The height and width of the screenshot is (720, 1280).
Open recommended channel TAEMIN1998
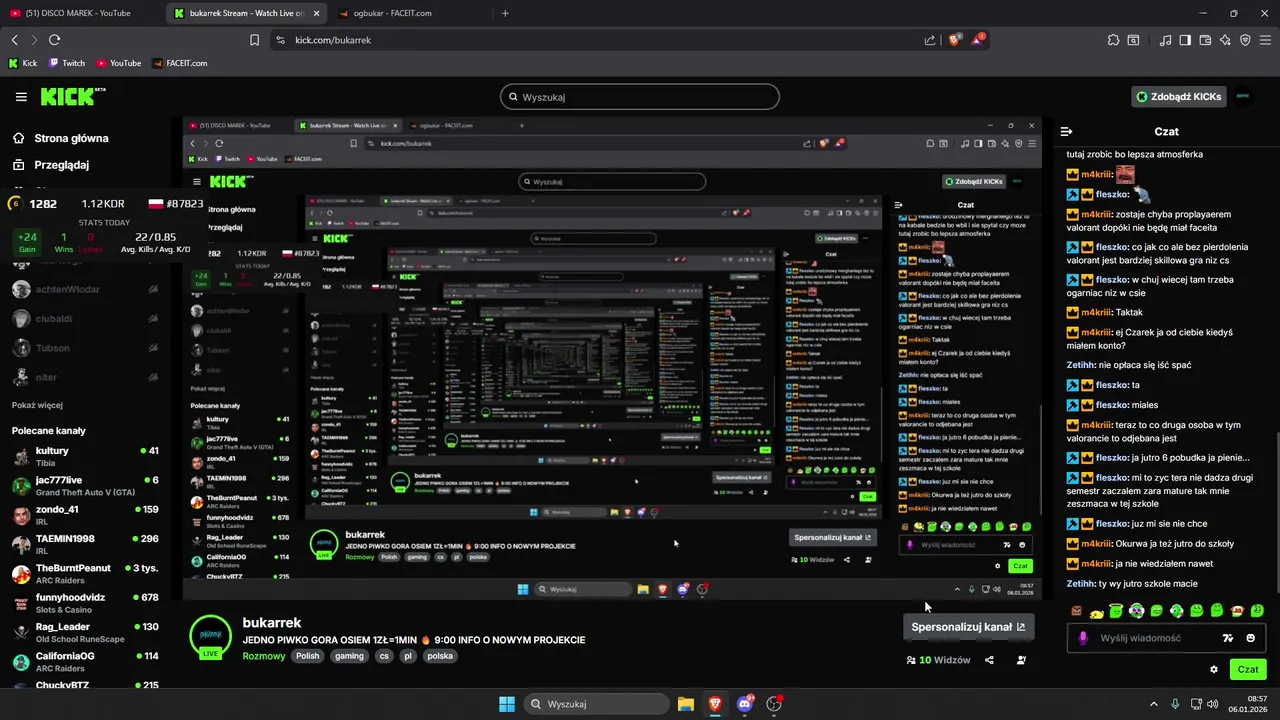pos(85,544)
